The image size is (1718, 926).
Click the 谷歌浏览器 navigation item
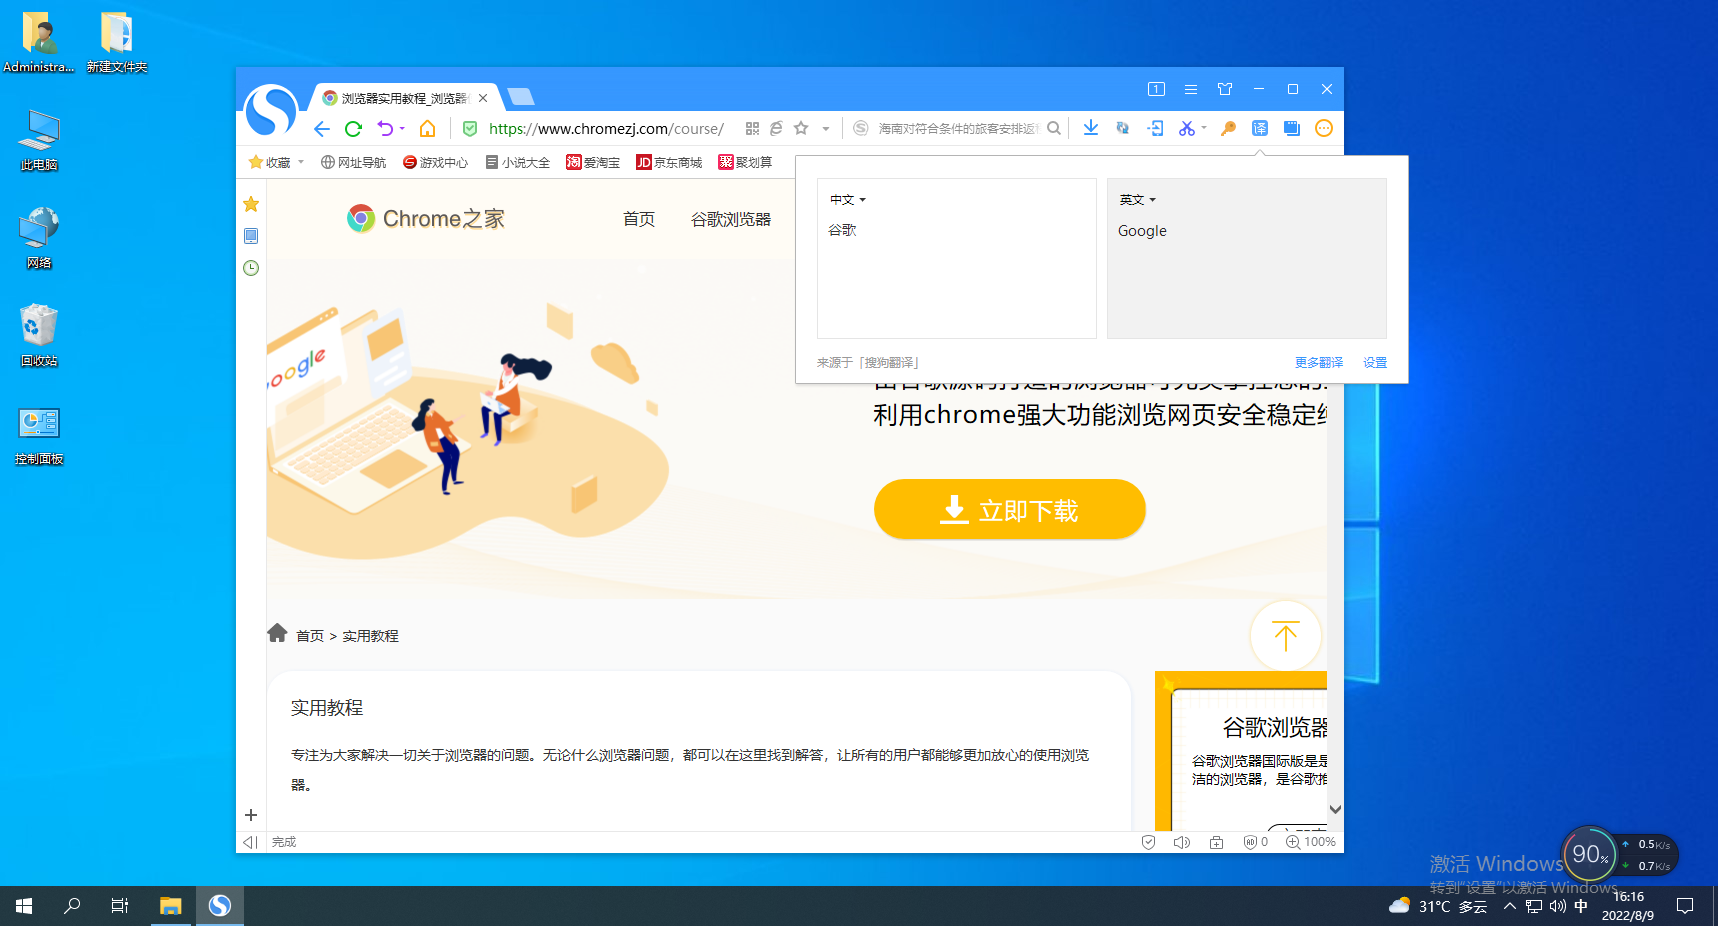click(x=731, y=219)
